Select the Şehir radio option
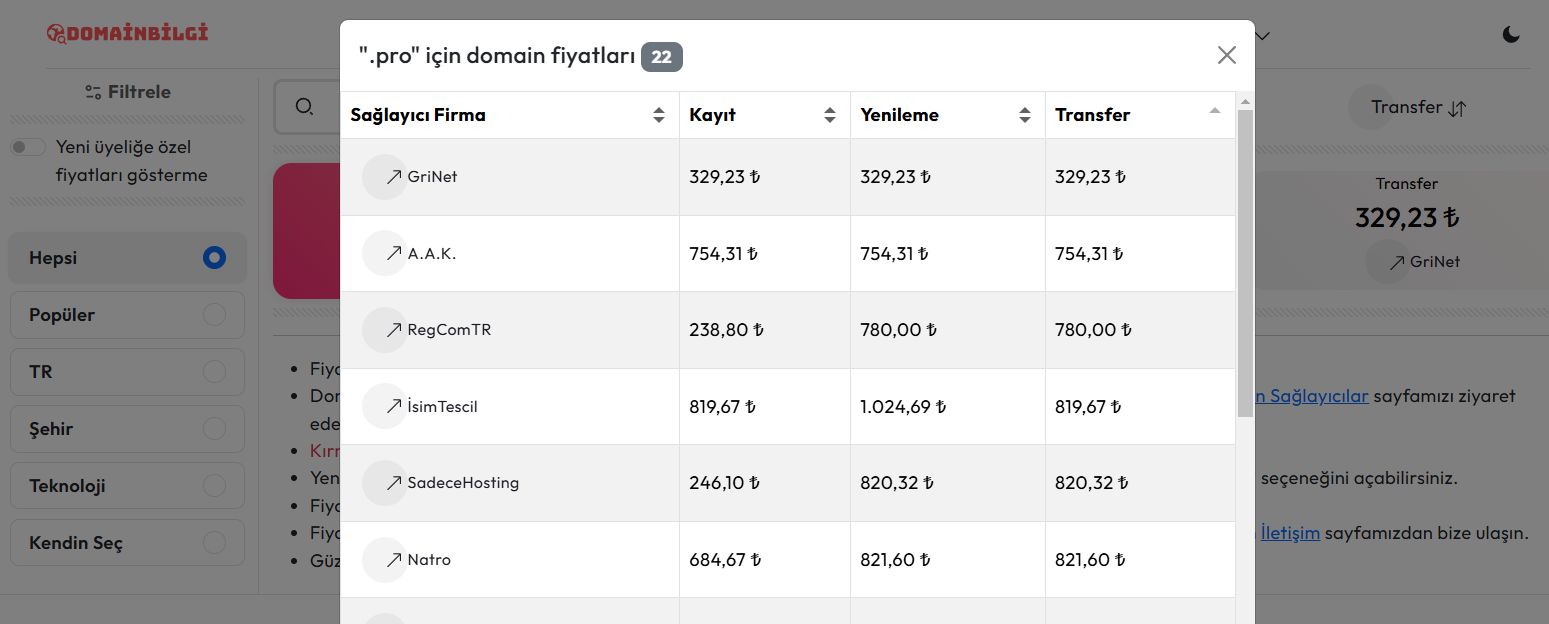Viewport: 1549px width, 624px height. tap(214, 429)
